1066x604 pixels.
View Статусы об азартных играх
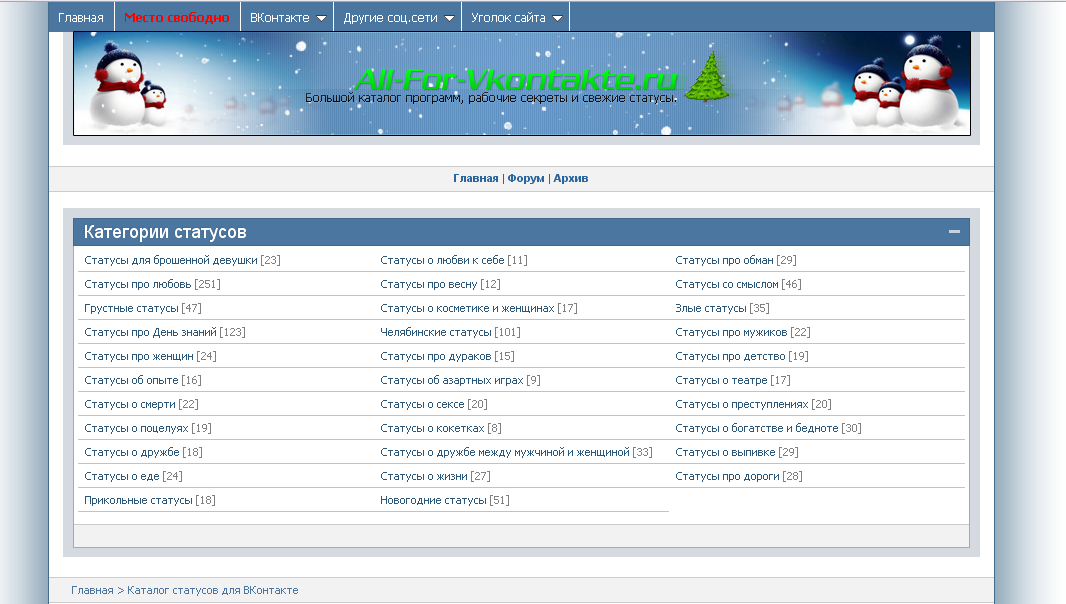click(x=451, y=380)
